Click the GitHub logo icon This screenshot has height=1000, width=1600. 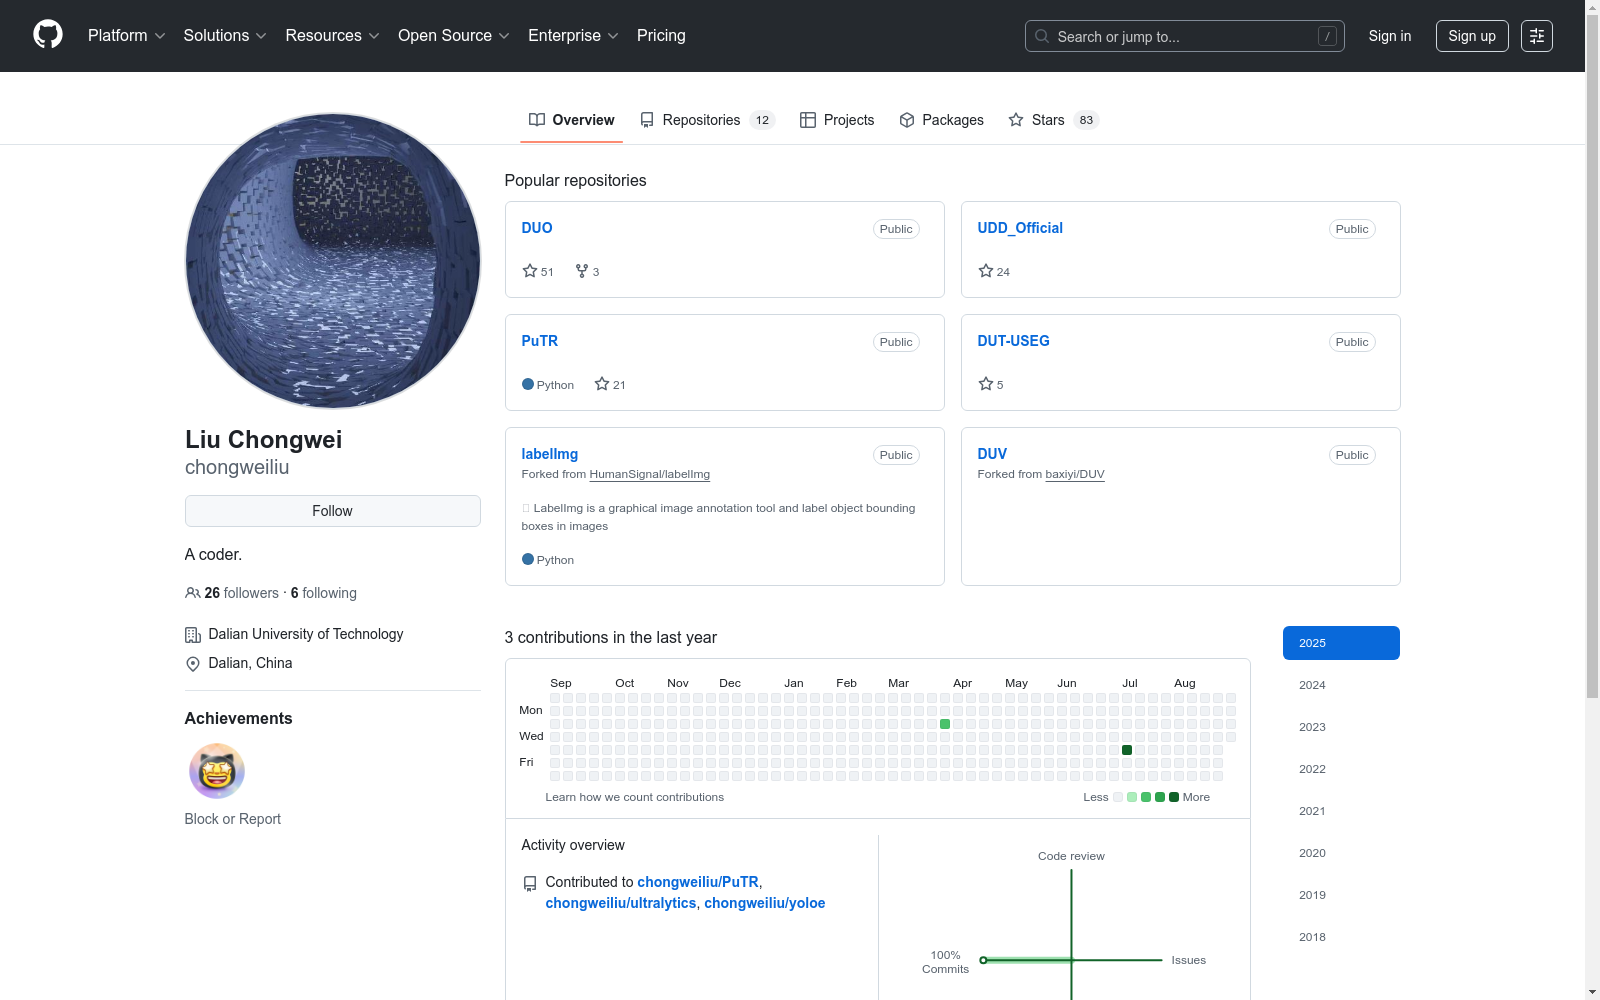pos(48,35)
